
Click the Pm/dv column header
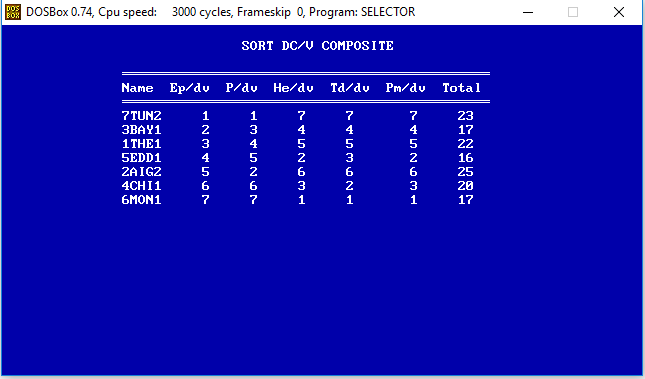pyautogui.click(x=406, y=88)
